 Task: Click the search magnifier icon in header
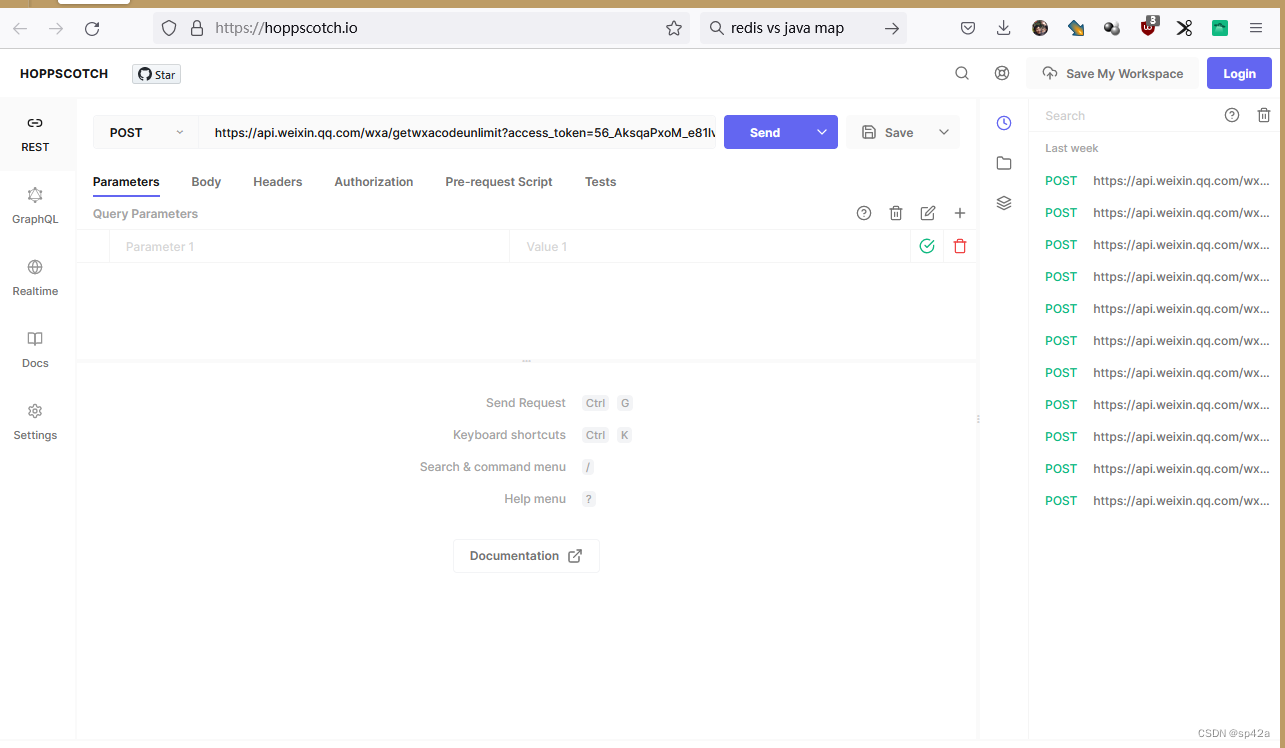(x=962, y=73)
